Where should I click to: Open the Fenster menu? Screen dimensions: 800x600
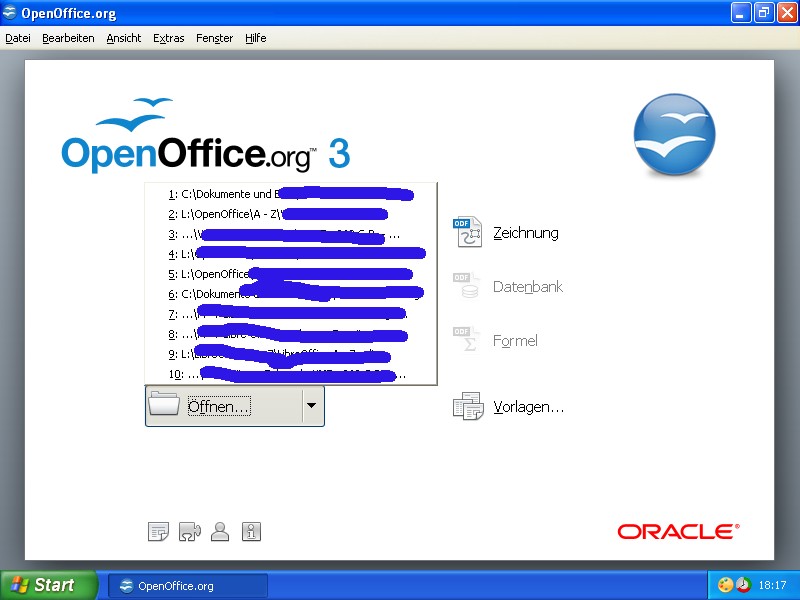tap(214, 38)
